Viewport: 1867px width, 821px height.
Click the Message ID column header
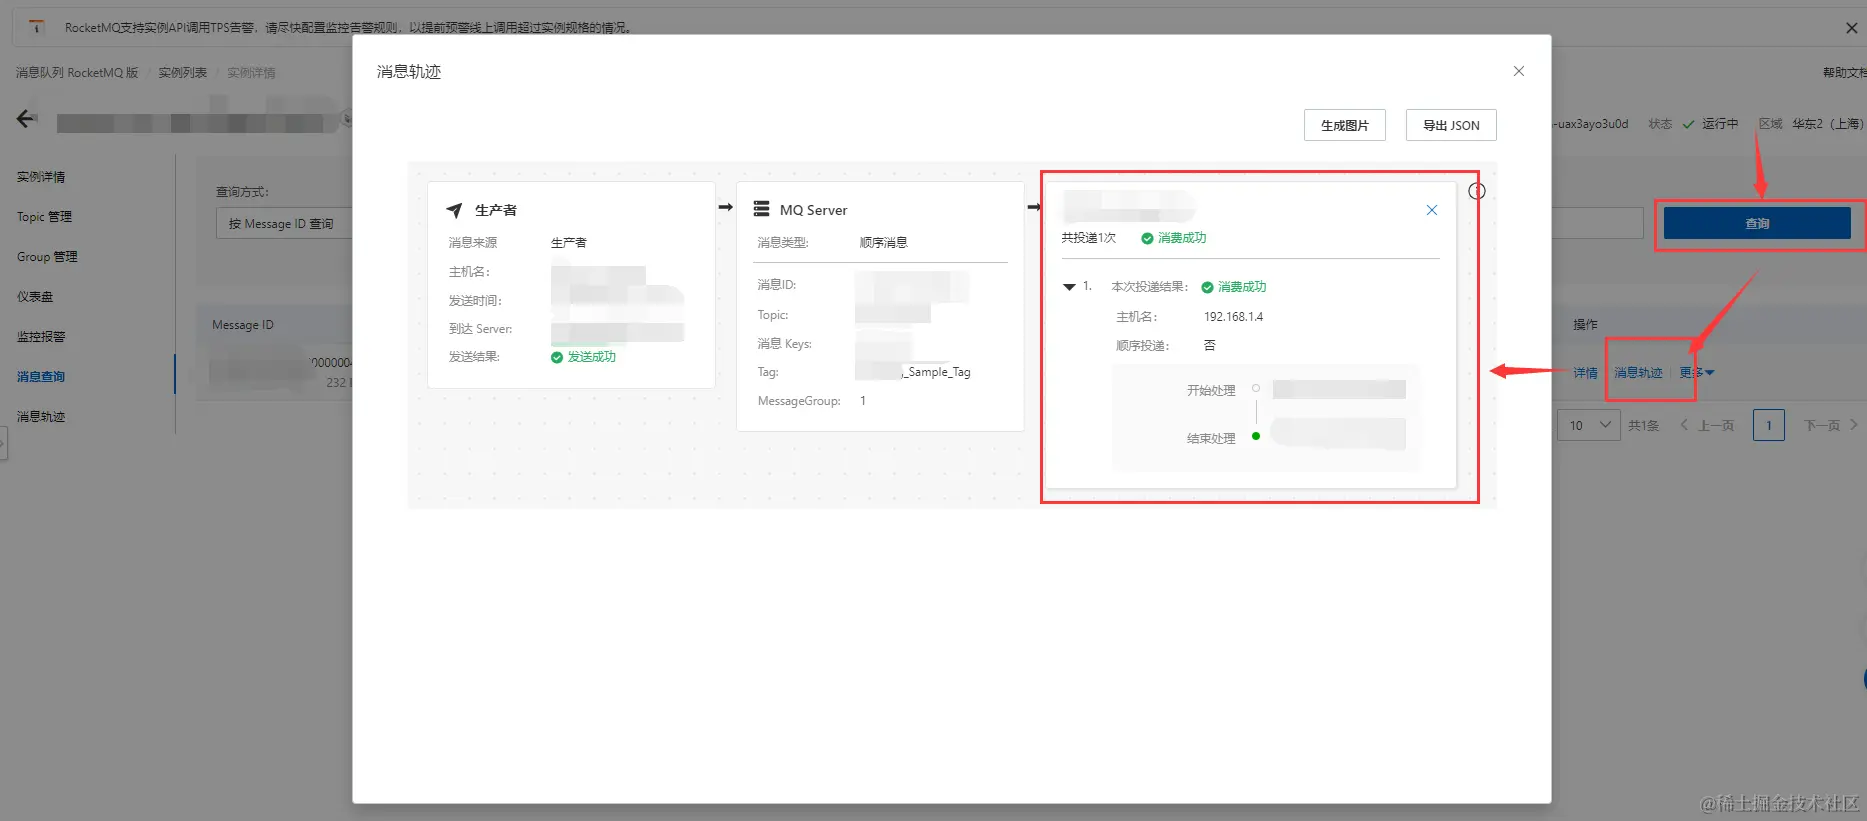point(242,325)
